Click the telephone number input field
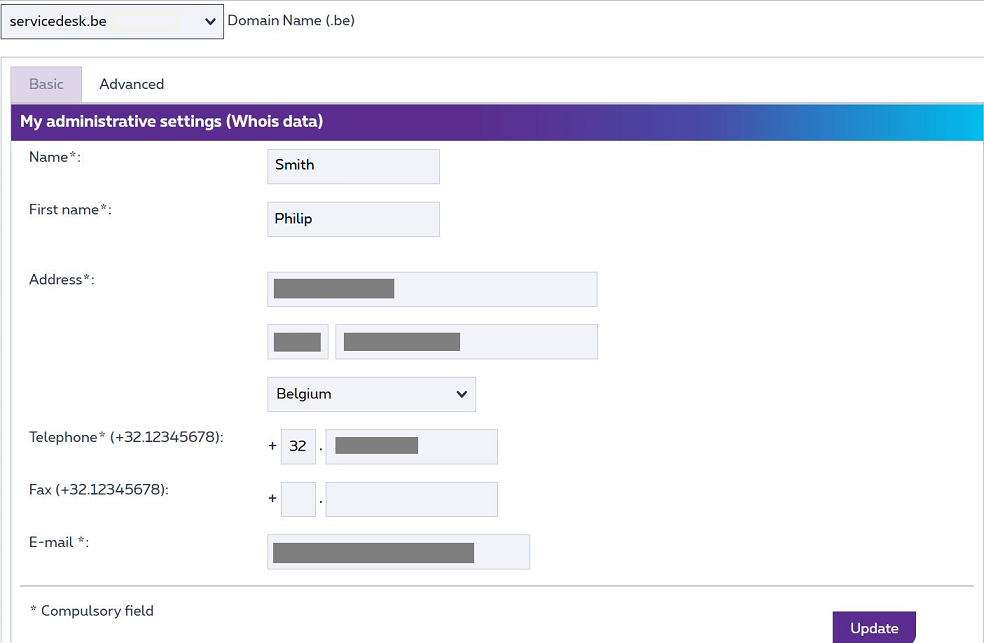The height and width of the screenshot is (643, 984). [411, 446]
